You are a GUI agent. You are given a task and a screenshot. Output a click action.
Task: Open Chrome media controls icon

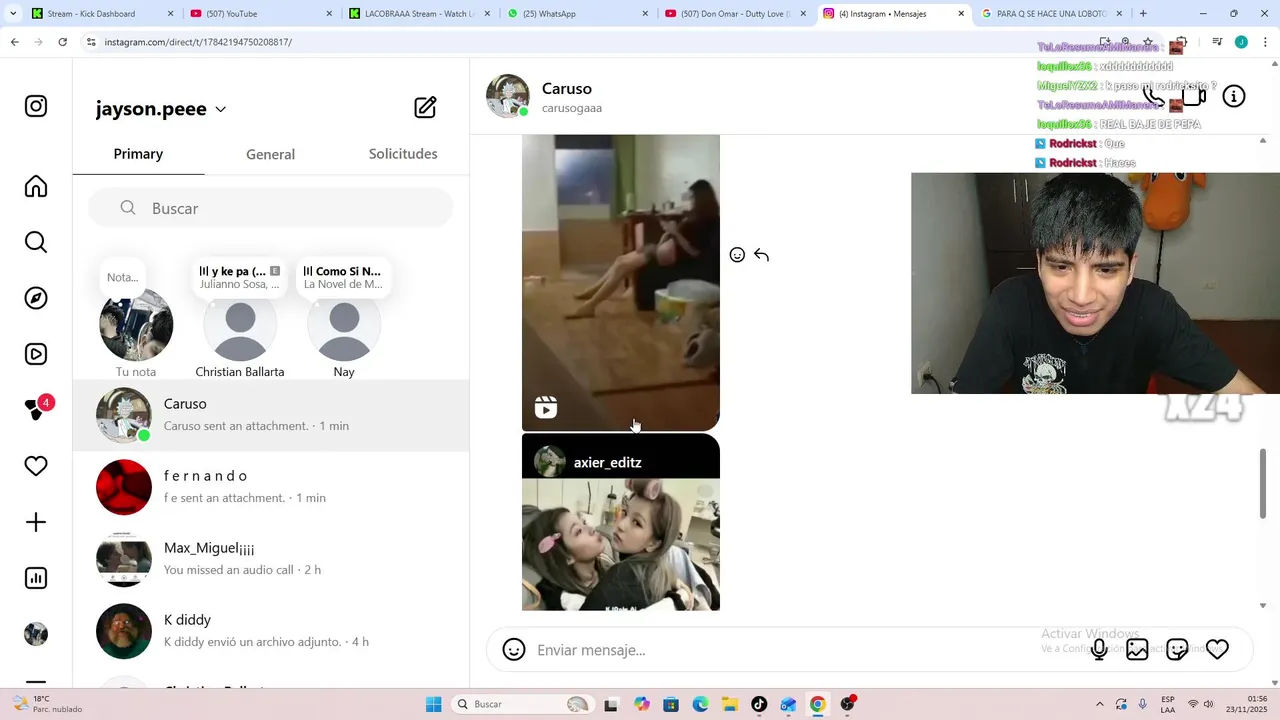pos(1217,42)
